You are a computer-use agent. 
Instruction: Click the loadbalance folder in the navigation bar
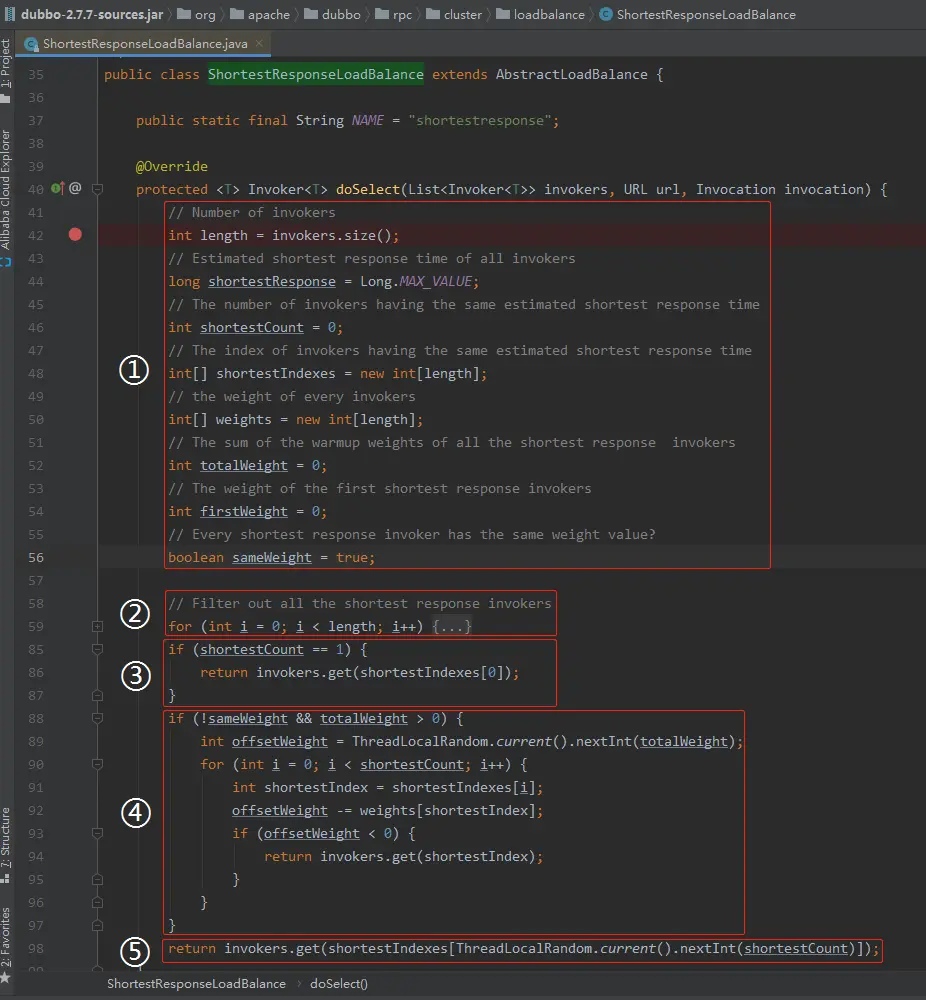pyautogui.click(x=549, y=15)
